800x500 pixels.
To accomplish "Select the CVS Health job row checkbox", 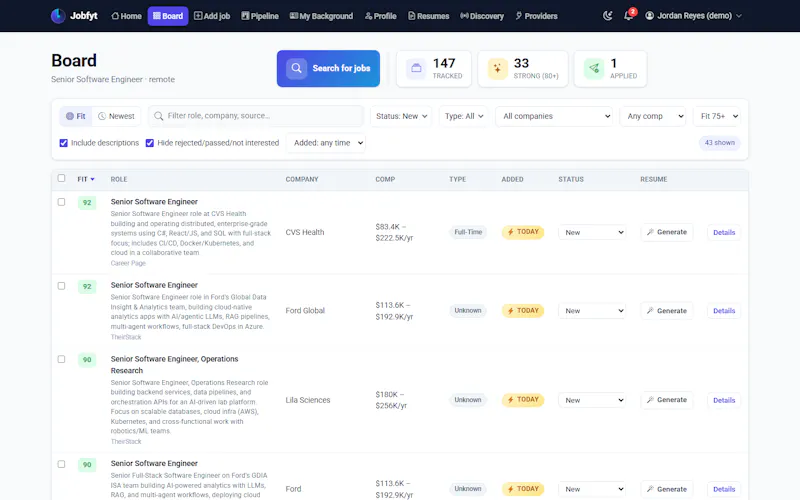I will pyautogui.click(x=61, y=202).
